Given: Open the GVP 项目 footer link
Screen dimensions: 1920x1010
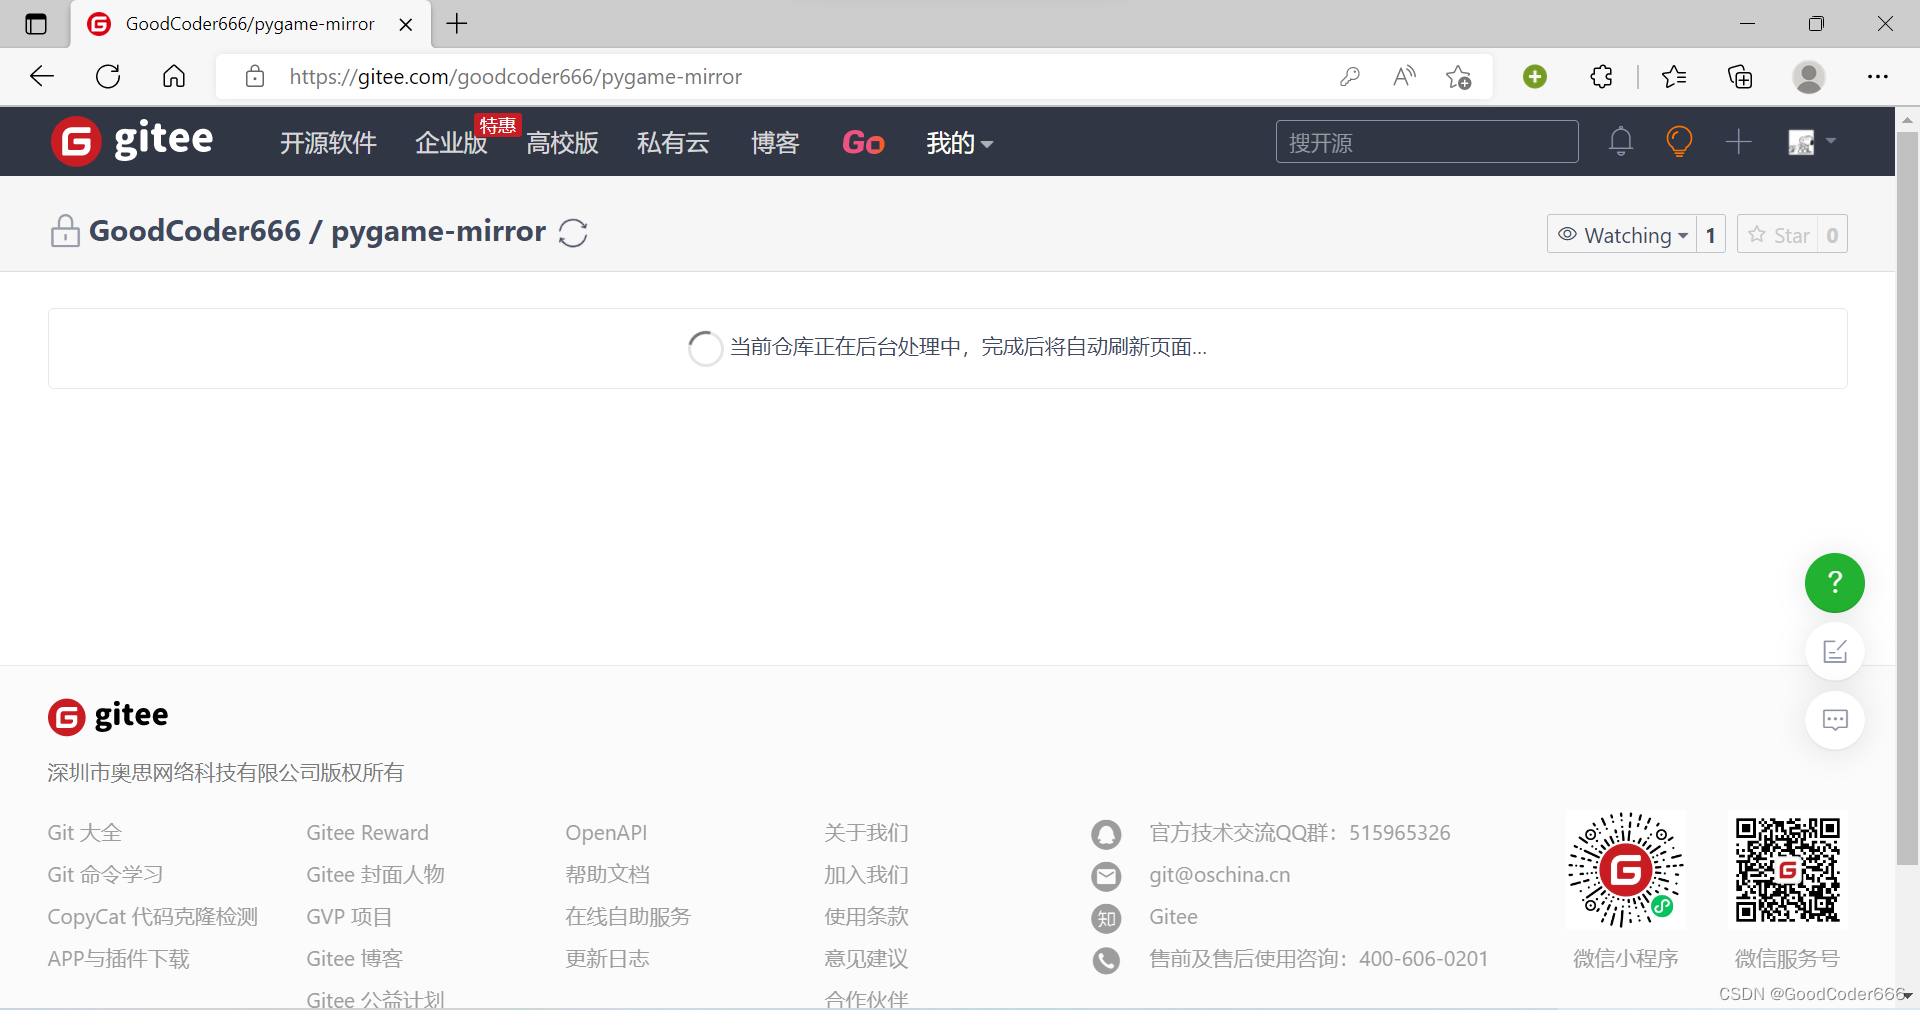Looking at the screenshot, I should click(x=349, y=917).
